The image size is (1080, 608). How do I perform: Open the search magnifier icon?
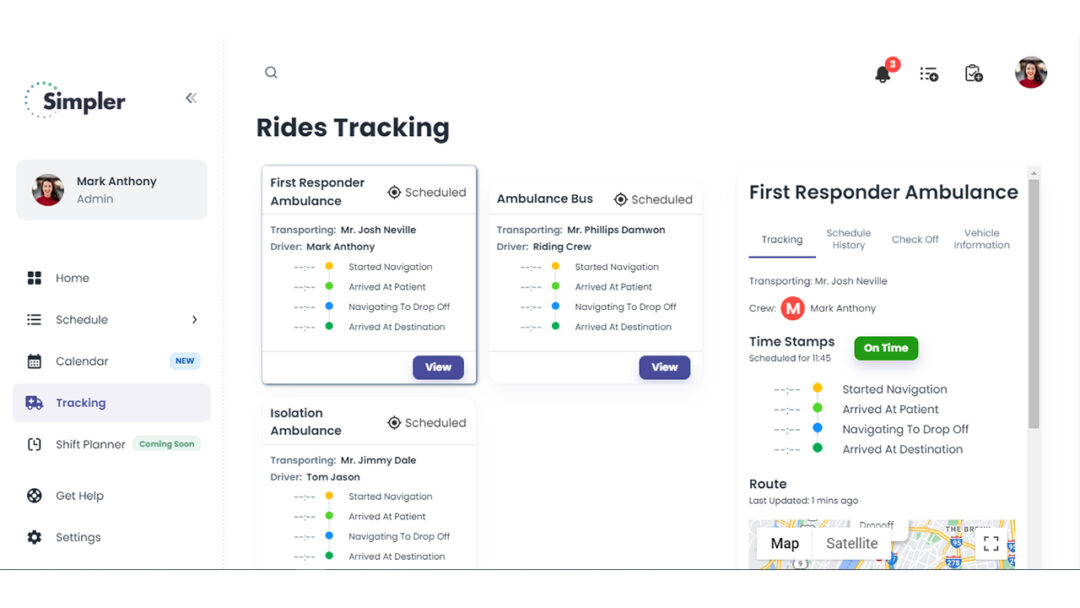click(x=271, y=72)
